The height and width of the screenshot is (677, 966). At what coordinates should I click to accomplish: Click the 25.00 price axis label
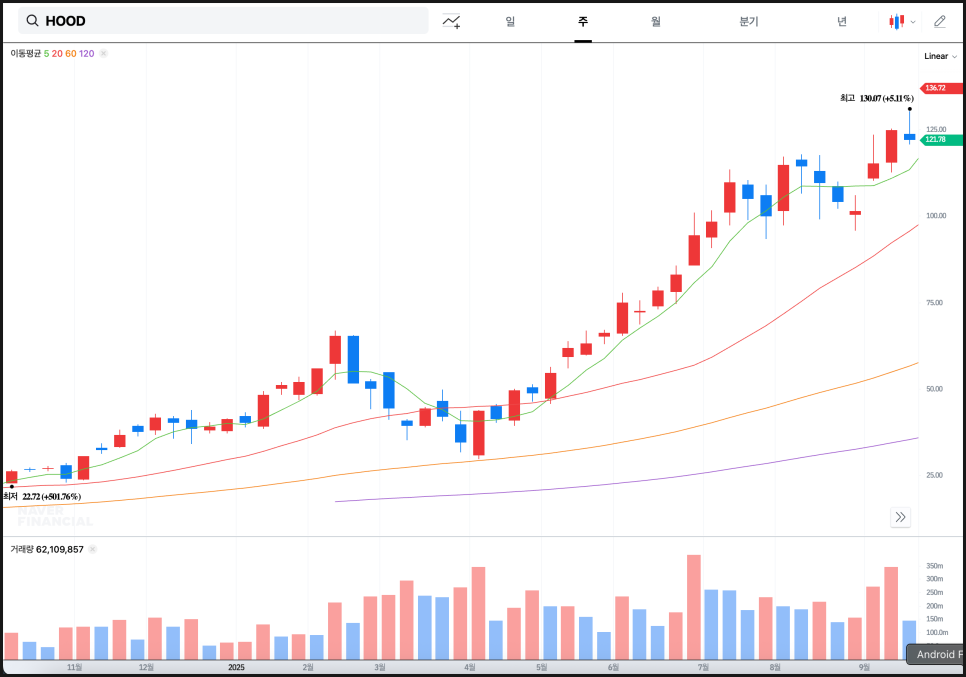[935, 475]
